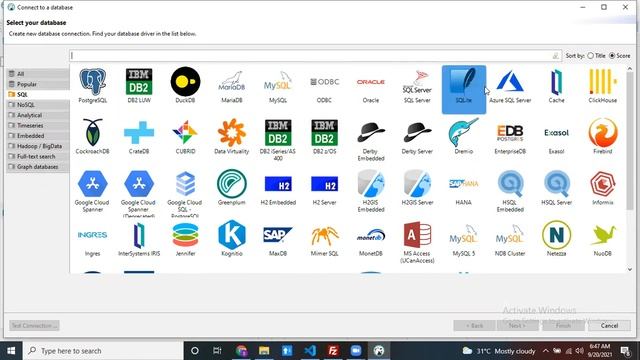Pick the Data Virtuality driver
This screenshot has width=640, height=360.
pos(231,136)
